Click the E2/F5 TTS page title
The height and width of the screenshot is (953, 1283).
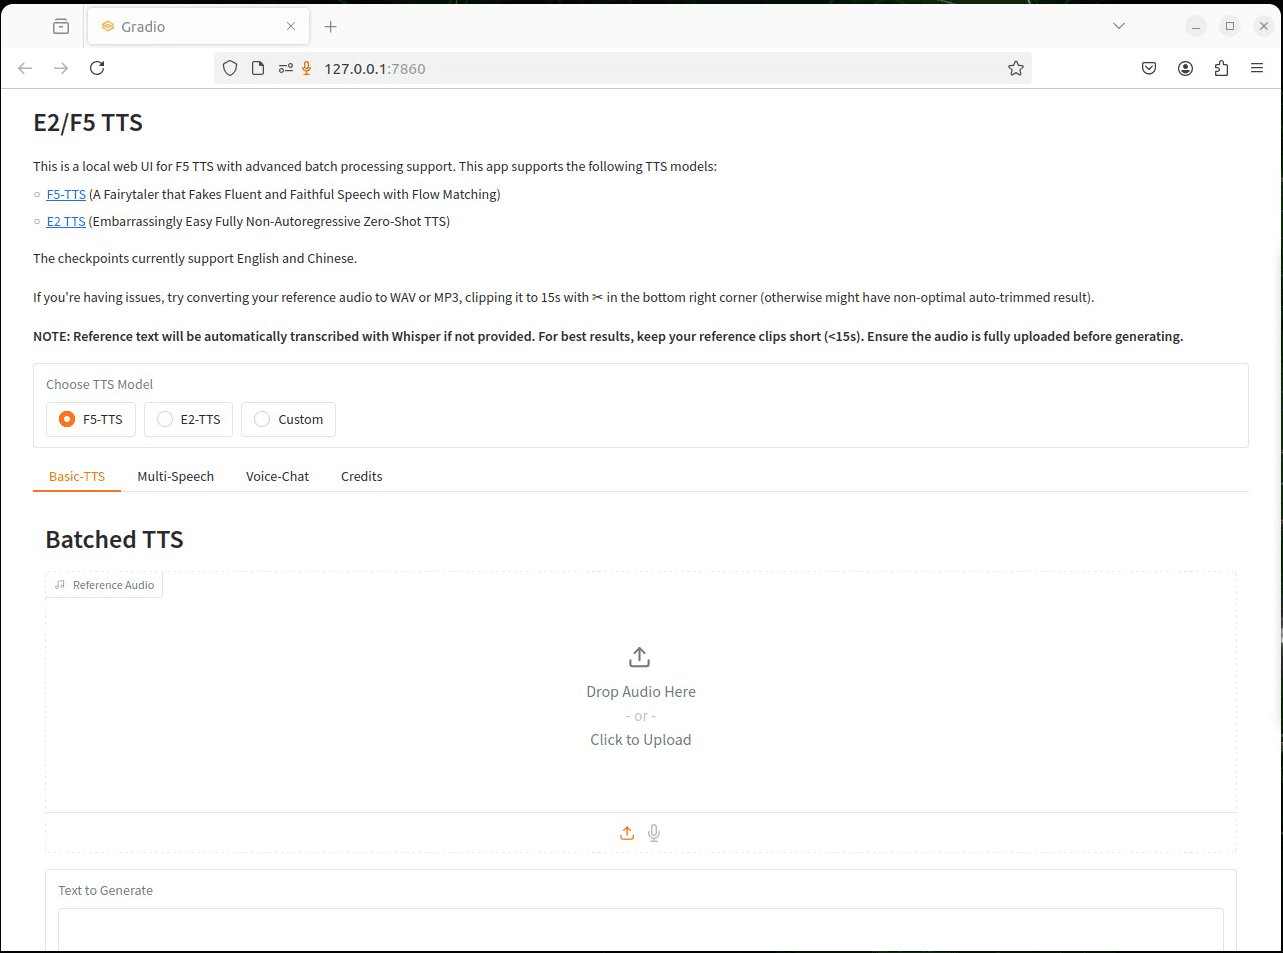tap(88, 123)
